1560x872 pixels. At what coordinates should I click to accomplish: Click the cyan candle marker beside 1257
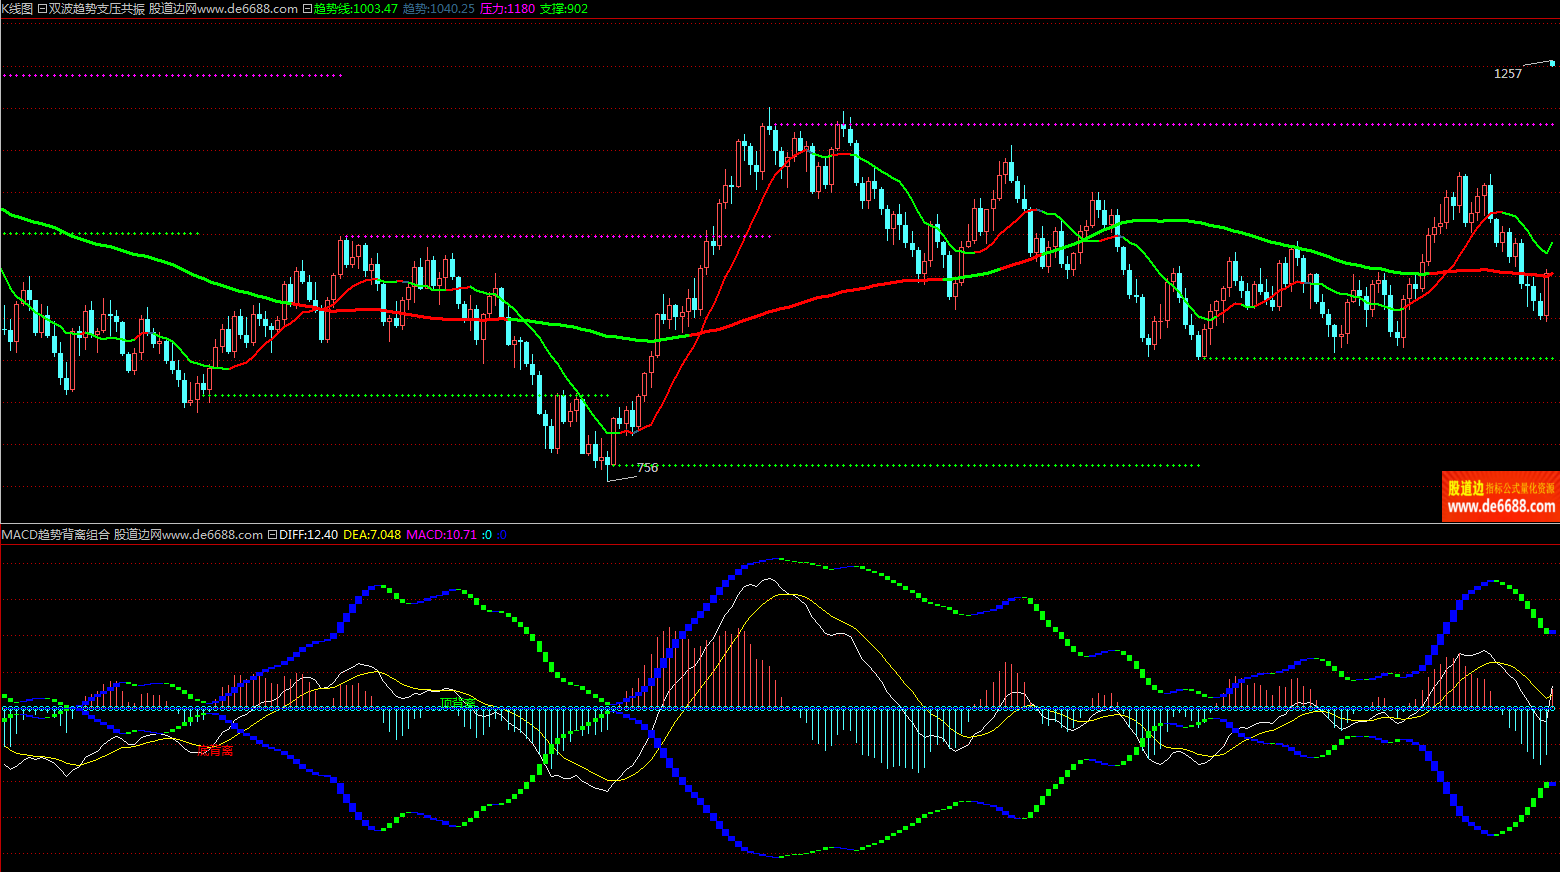tap(1552, 63)
